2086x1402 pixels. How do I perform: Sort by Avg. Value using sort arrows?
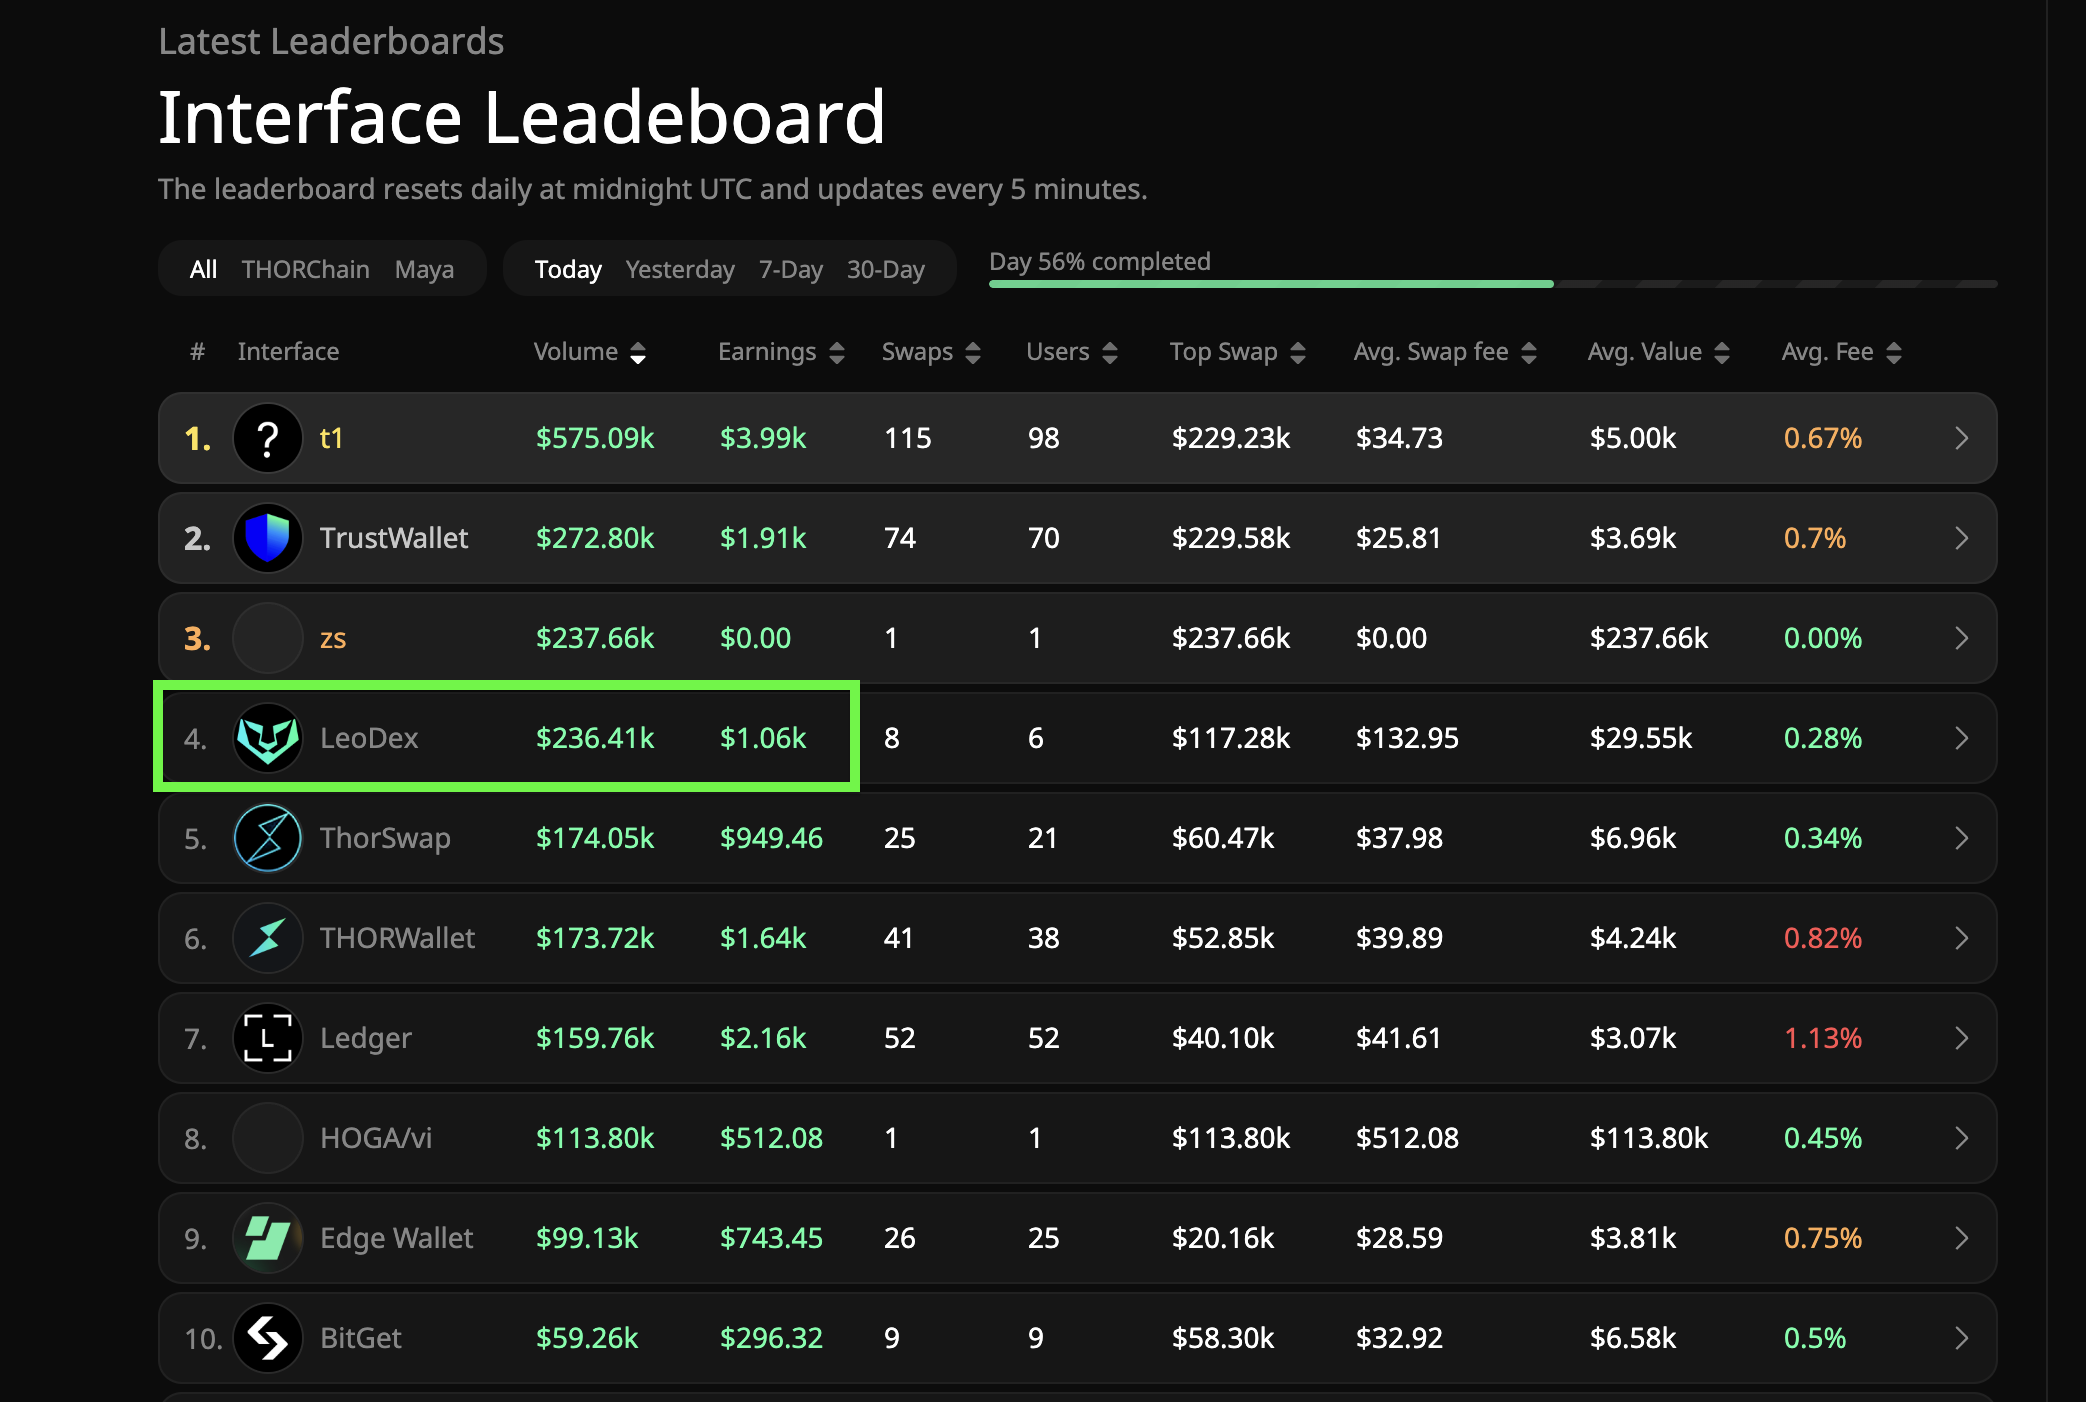[1722, 352]
